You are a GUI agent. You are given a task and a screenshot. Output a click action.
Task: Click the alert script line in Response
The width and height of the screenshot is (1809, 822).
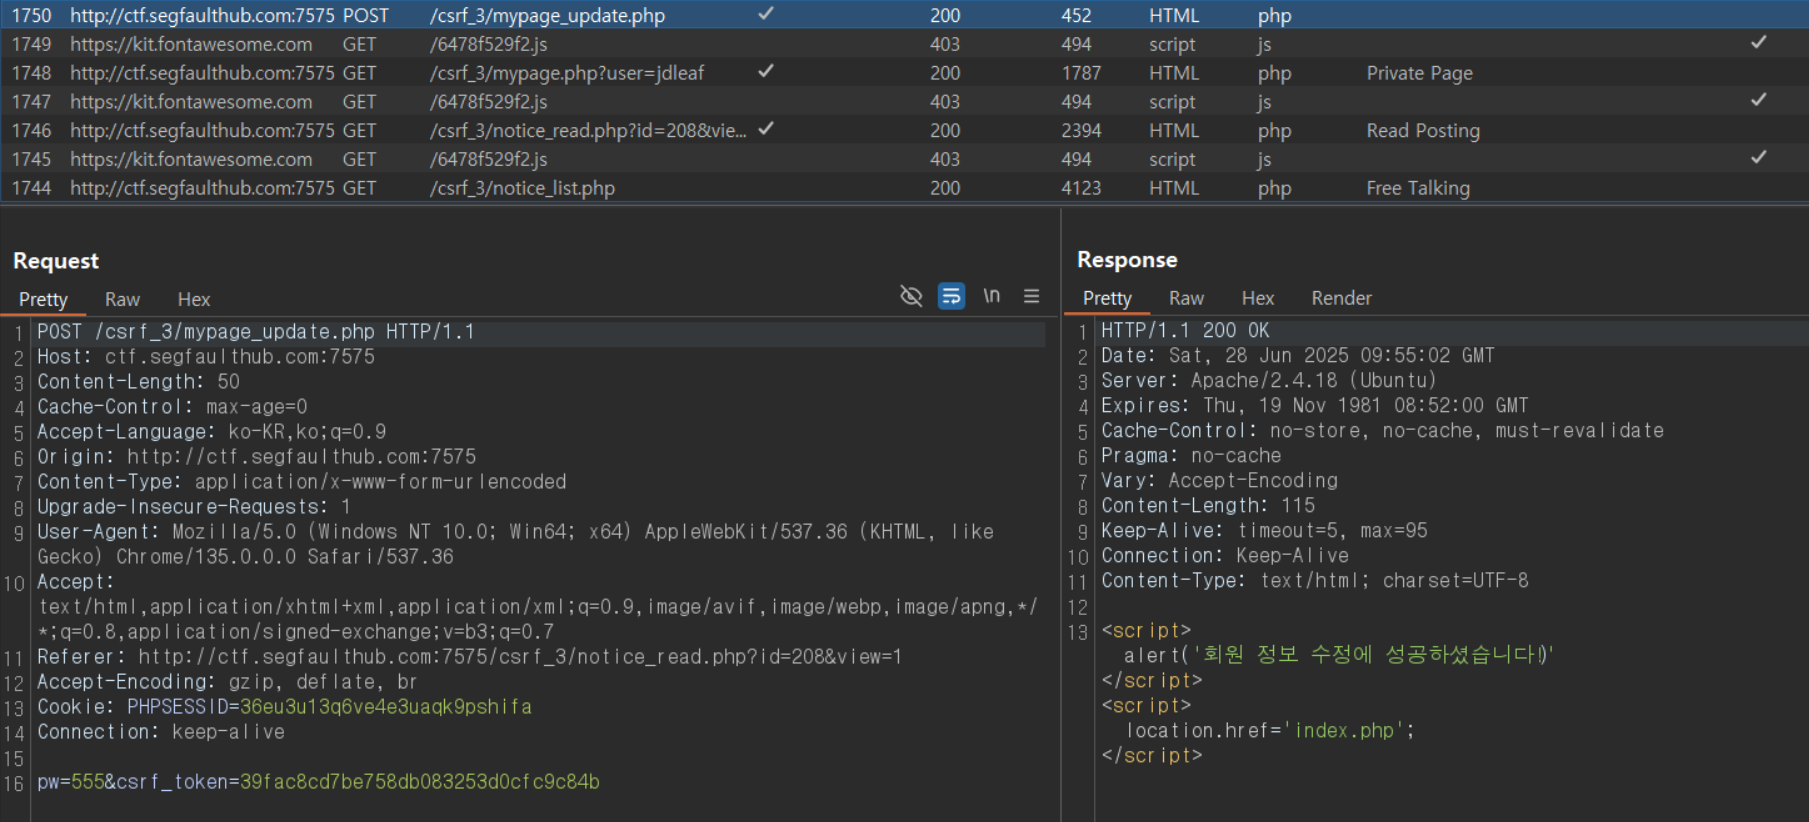click(1339, 655)
